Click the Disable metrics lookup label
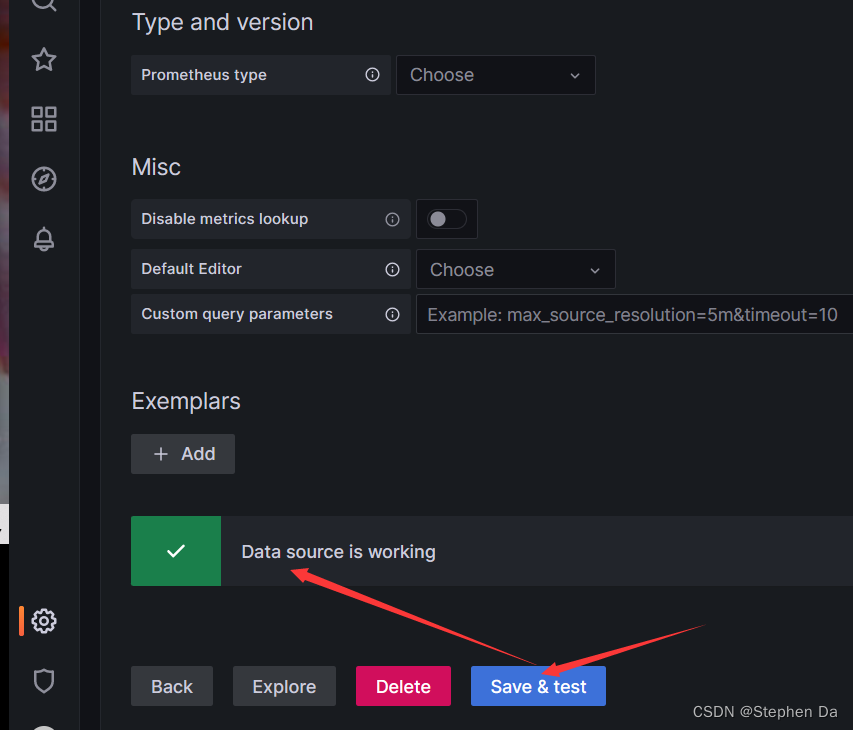853x730 pixels. (x=225, y=219)
